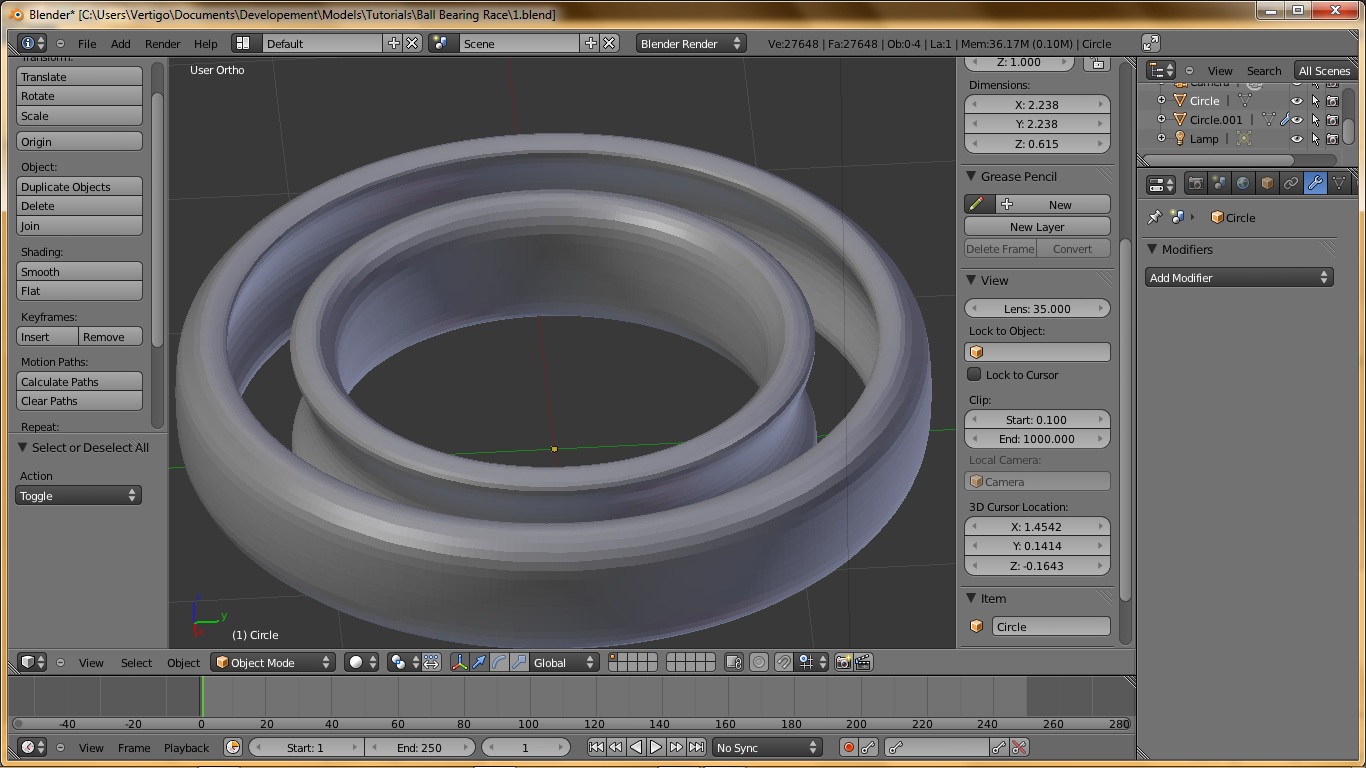Open the Scene properties tab icon

coord(1219,184)
